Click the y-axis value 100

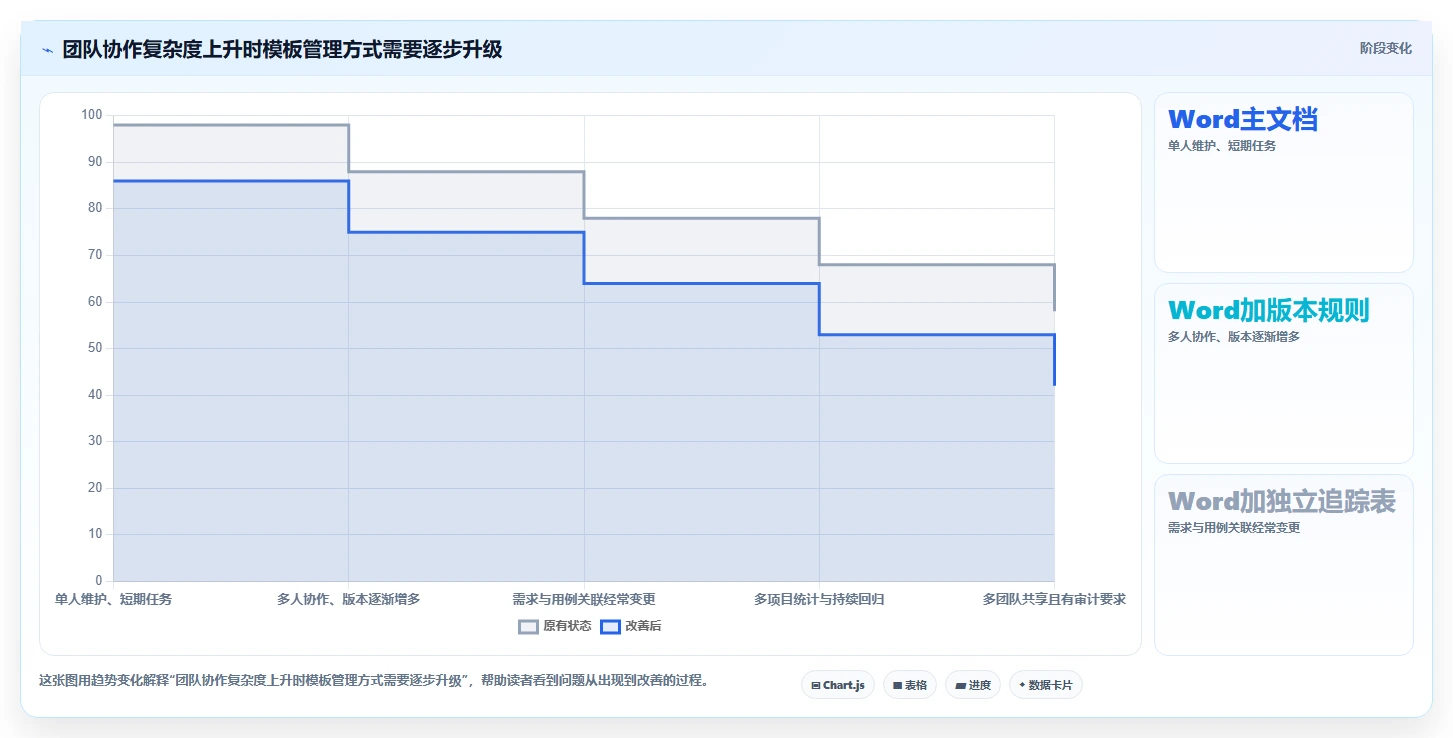coord(92,115)
